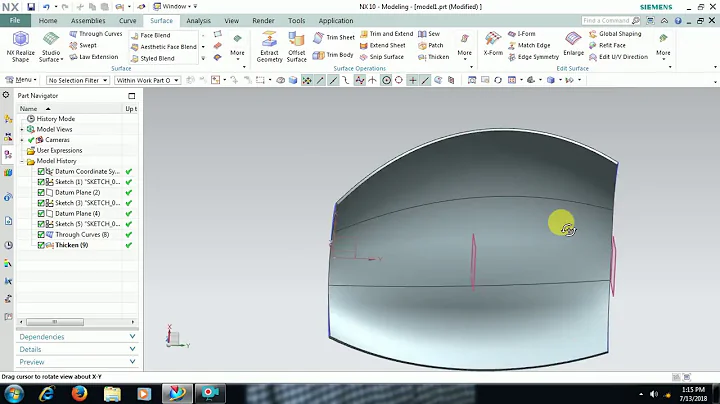
Task: Click Edit U/V Direction tool
Action: click(x=619, y=57)
